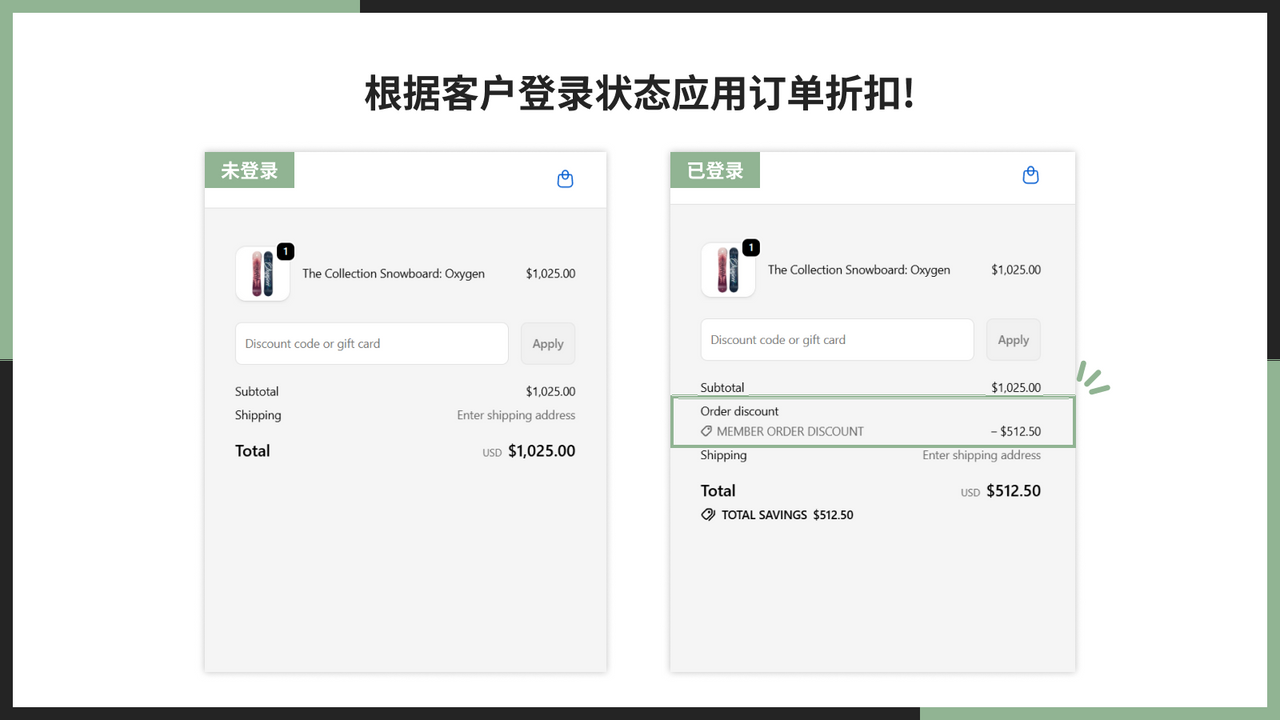The width and height of the screenshot is (1280, 720).
Task: Click quantity badge on the 未登录 snowboard thumbnail
Action: (x=285, y=251)
